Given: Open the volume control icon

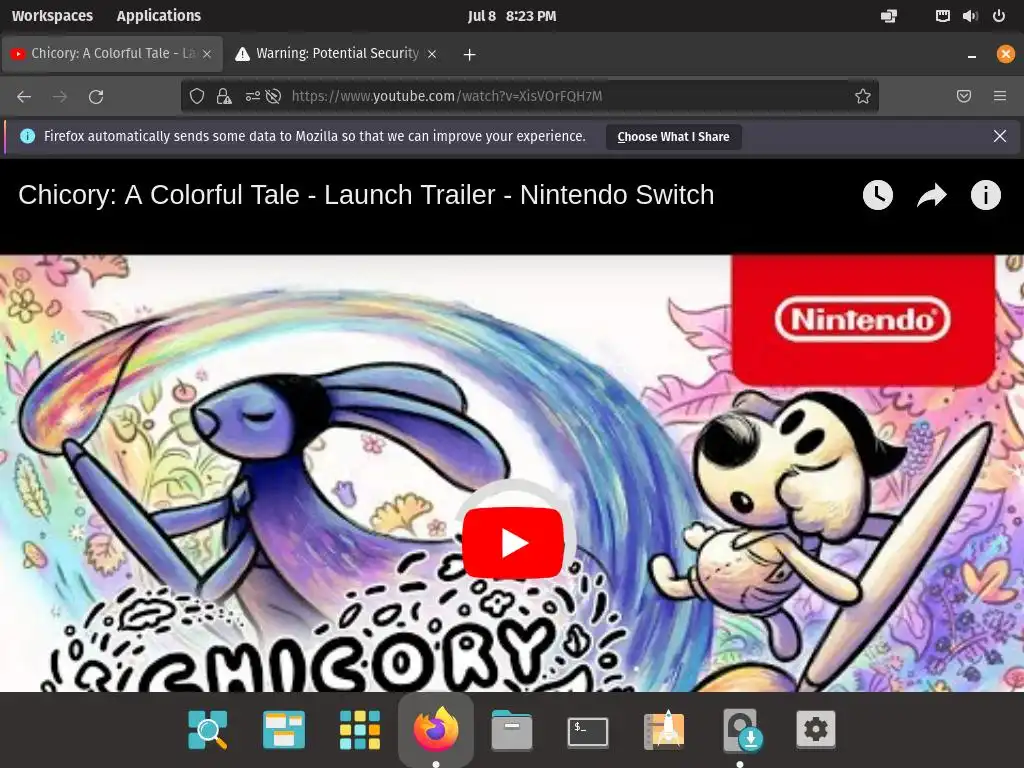Looking at the screenshot, I should tap(970, 16).
